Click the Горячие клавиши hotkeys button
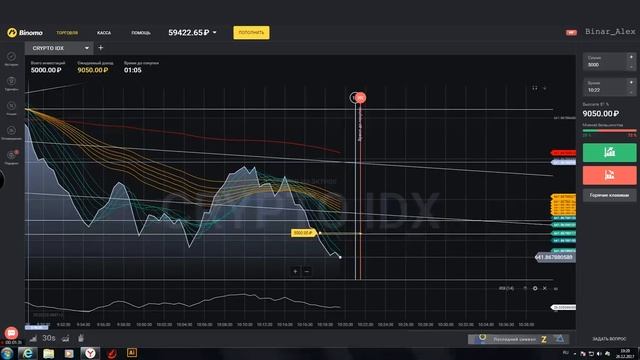 pos(609,196)
